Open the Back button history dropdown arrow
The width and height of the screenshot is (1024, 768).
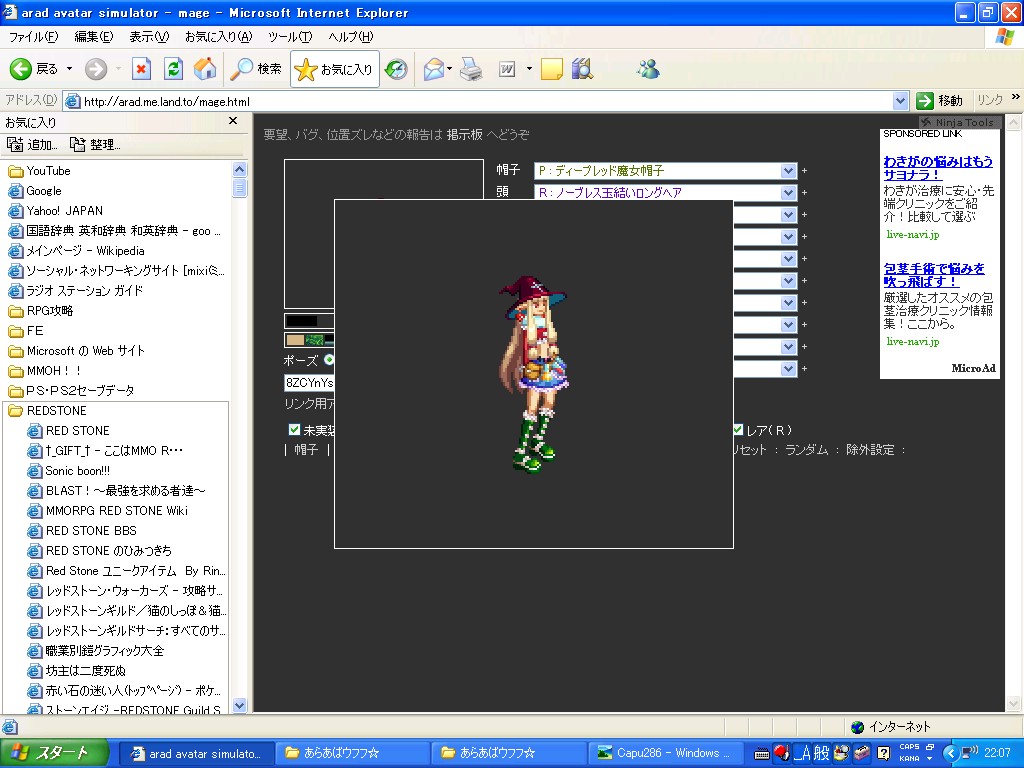(x=69, y=69)
